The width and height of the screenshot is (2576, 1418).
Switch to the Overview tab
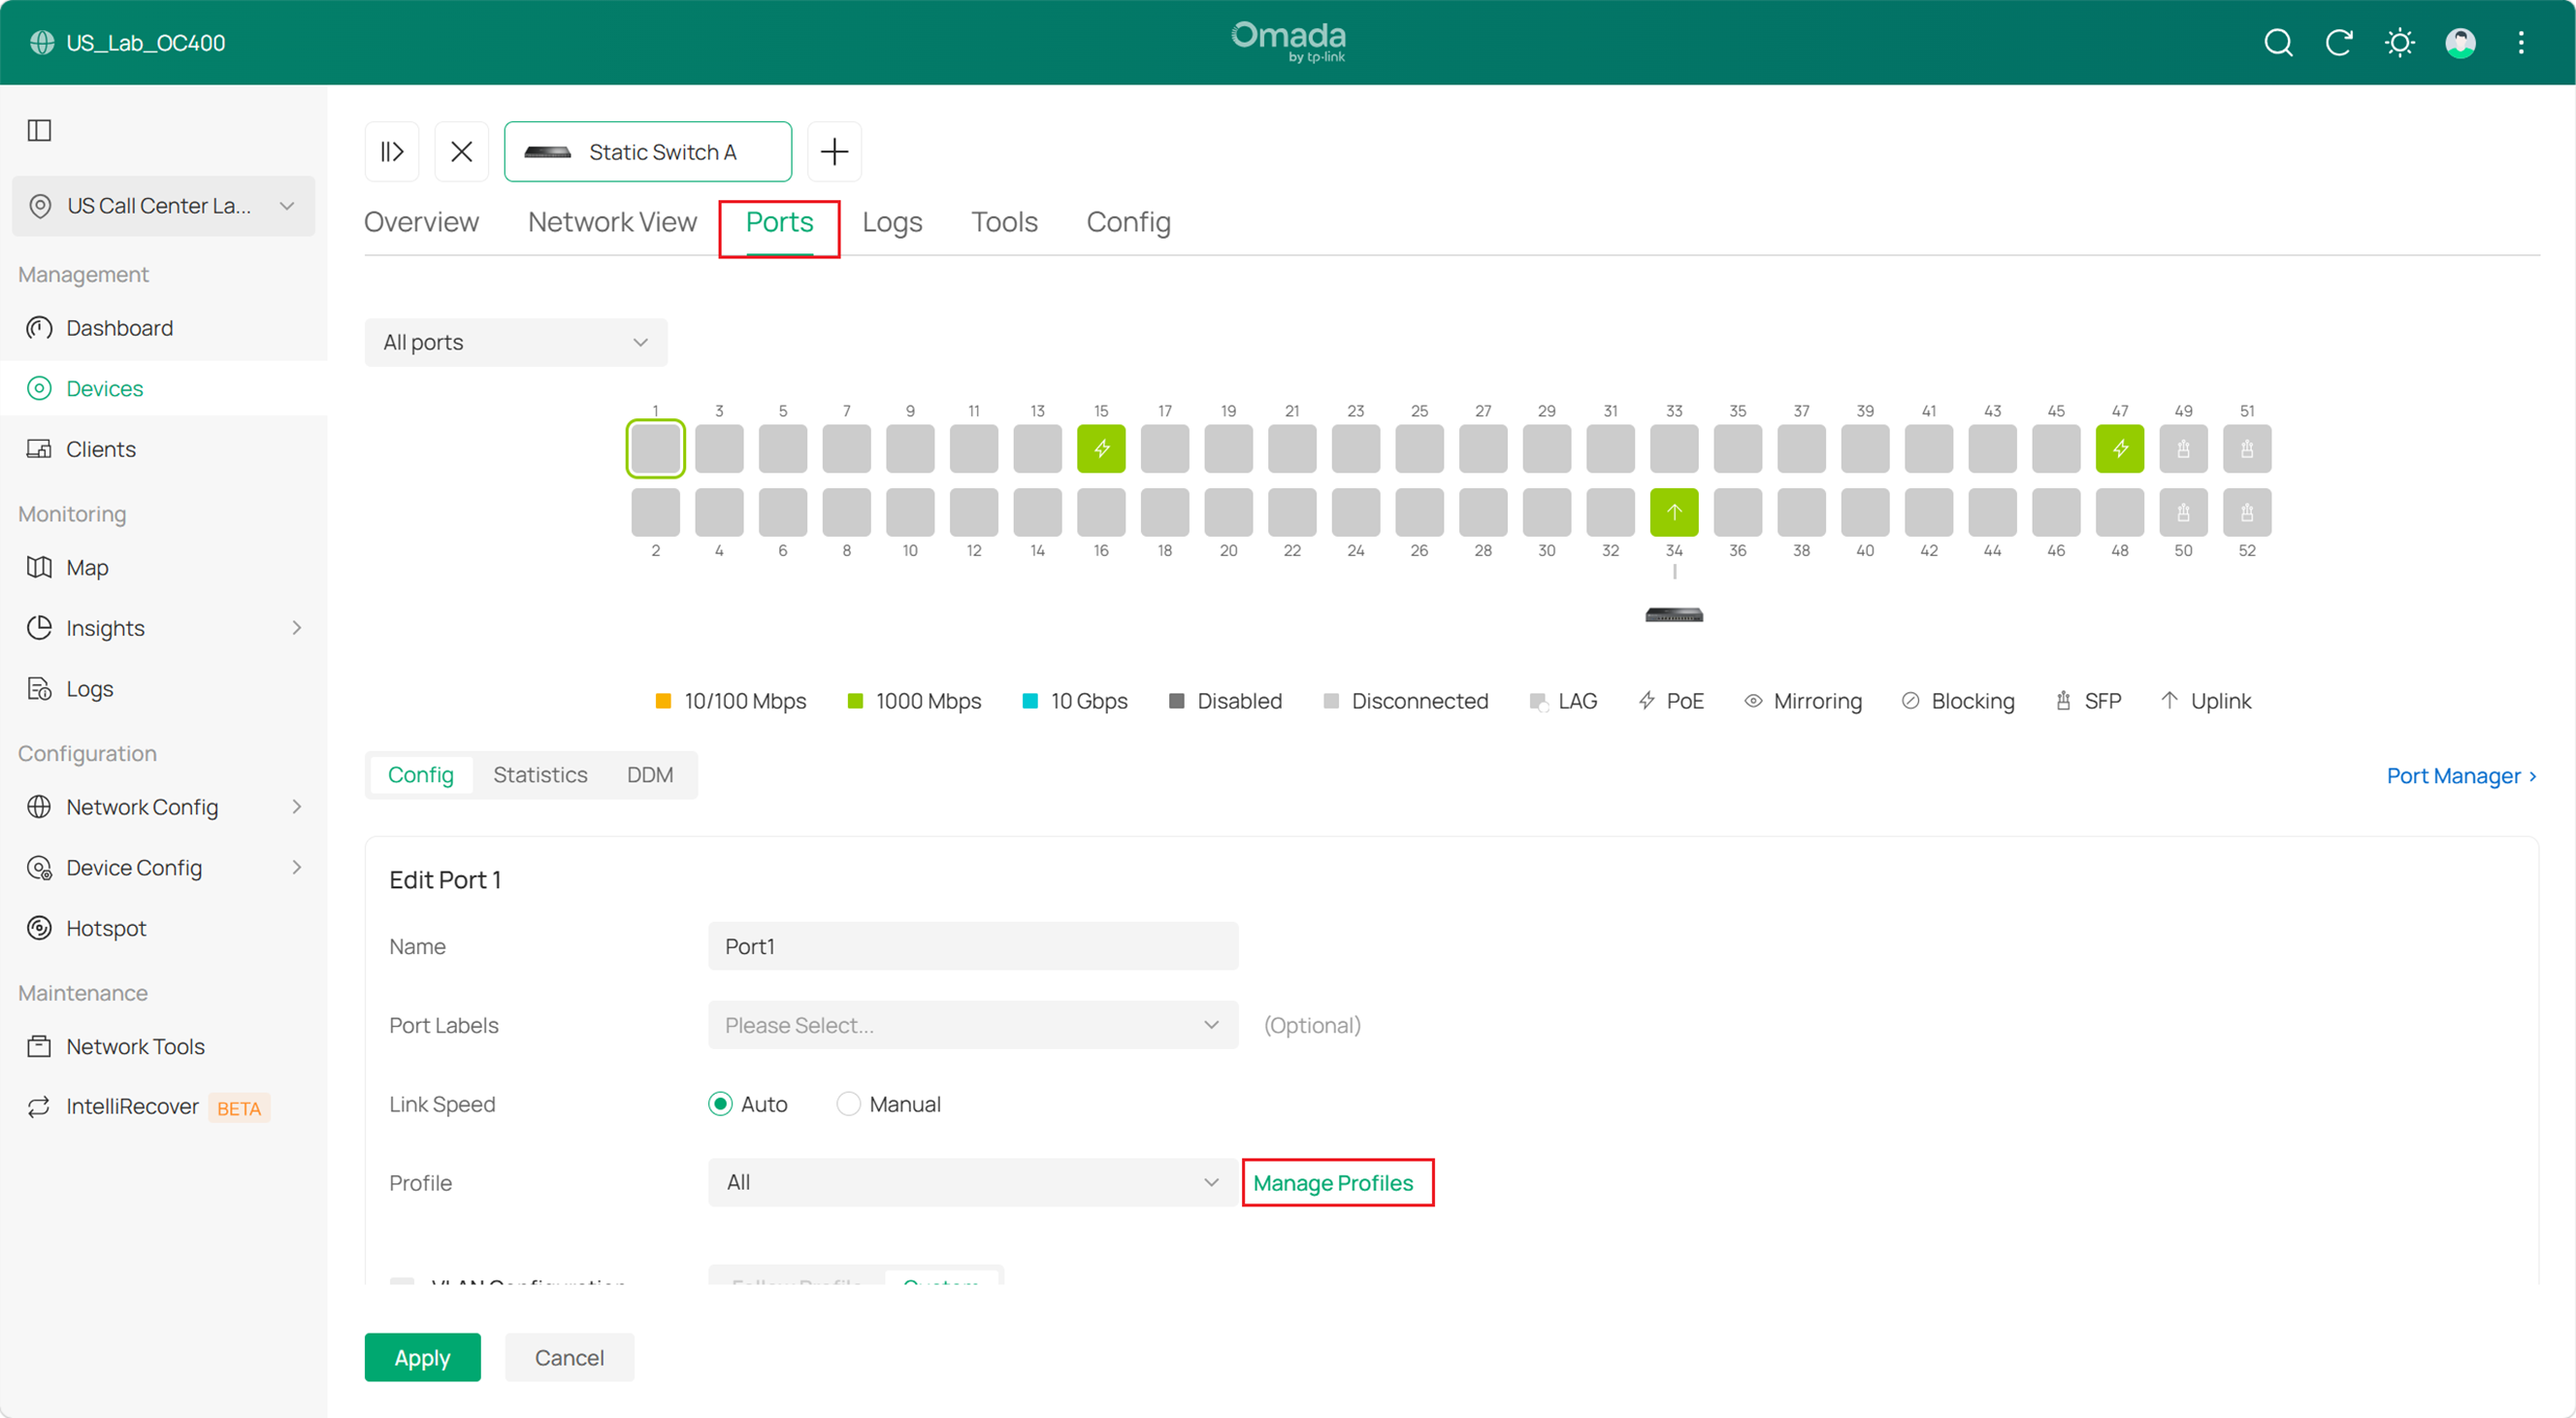pos(421,222)
